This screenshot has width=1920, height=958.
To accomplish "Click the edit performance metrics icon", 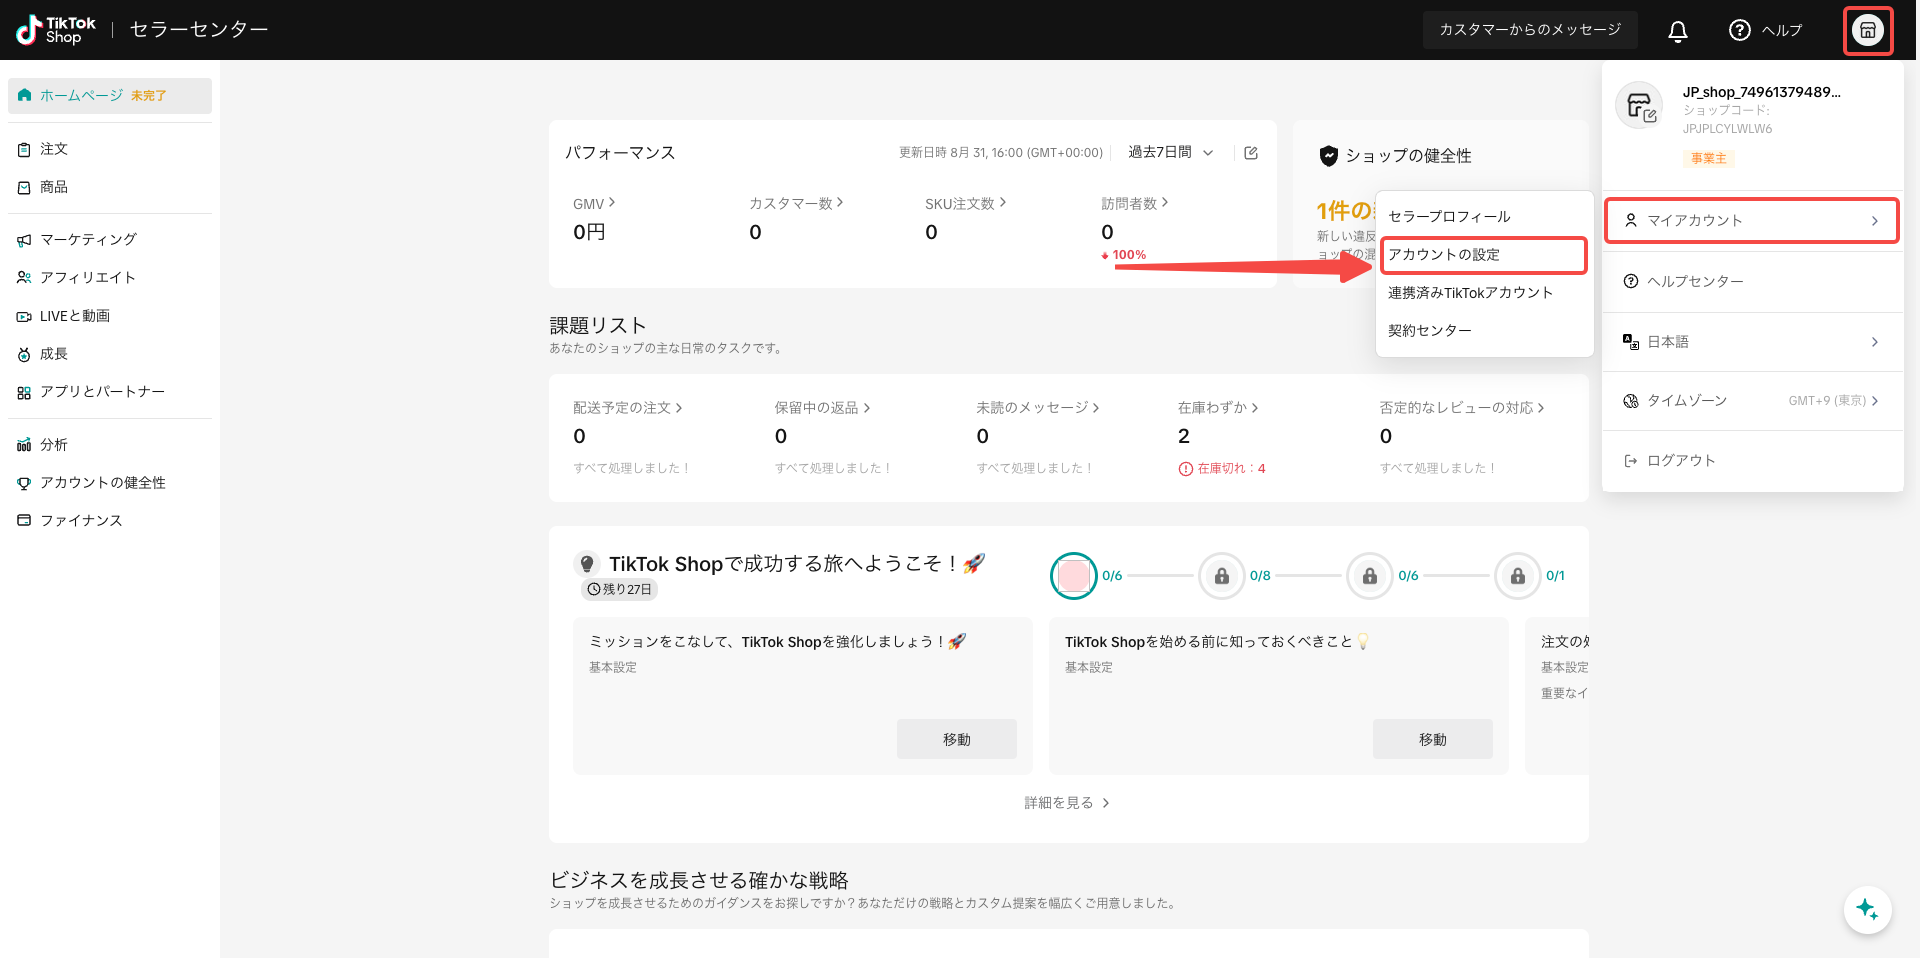I will (1251, 153).
